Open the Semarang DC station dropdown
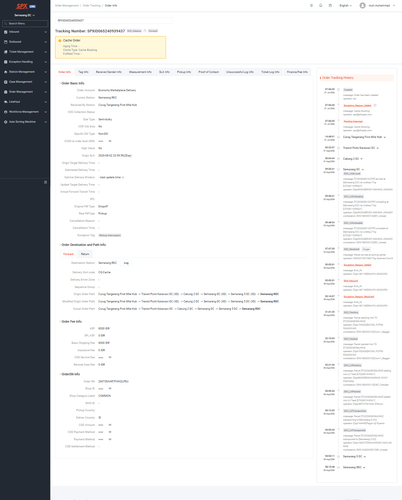This screenshot has width=402, height=500. [25, 15]
